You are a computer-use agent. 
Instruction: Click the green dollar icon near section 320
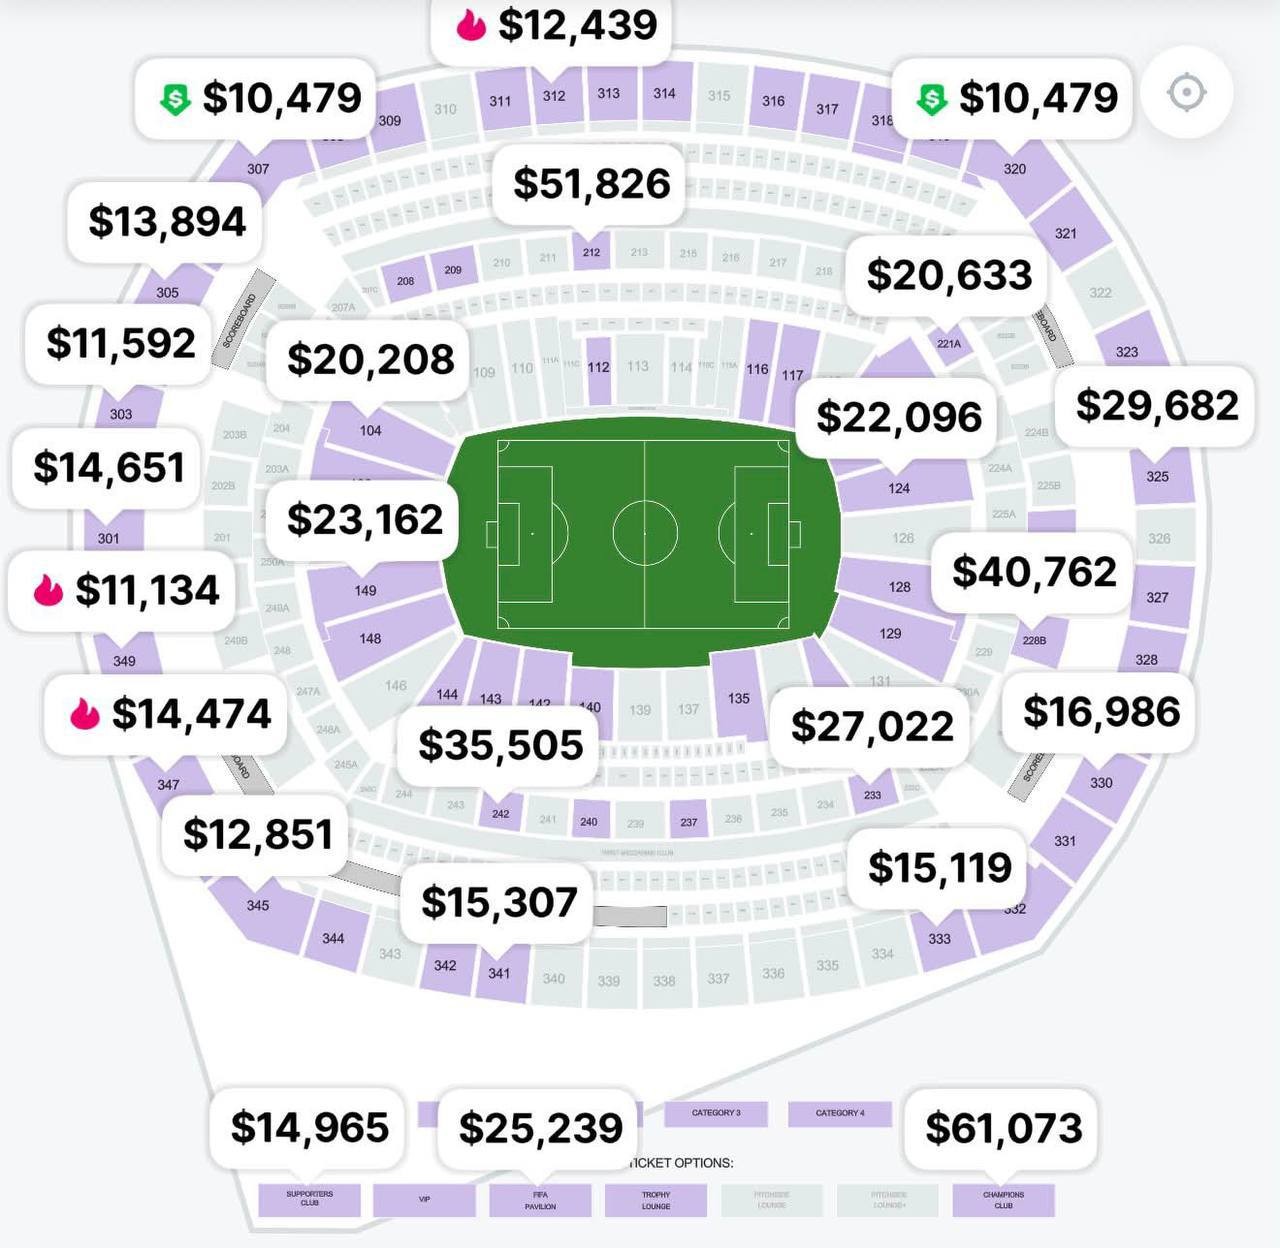click(932, 98)
